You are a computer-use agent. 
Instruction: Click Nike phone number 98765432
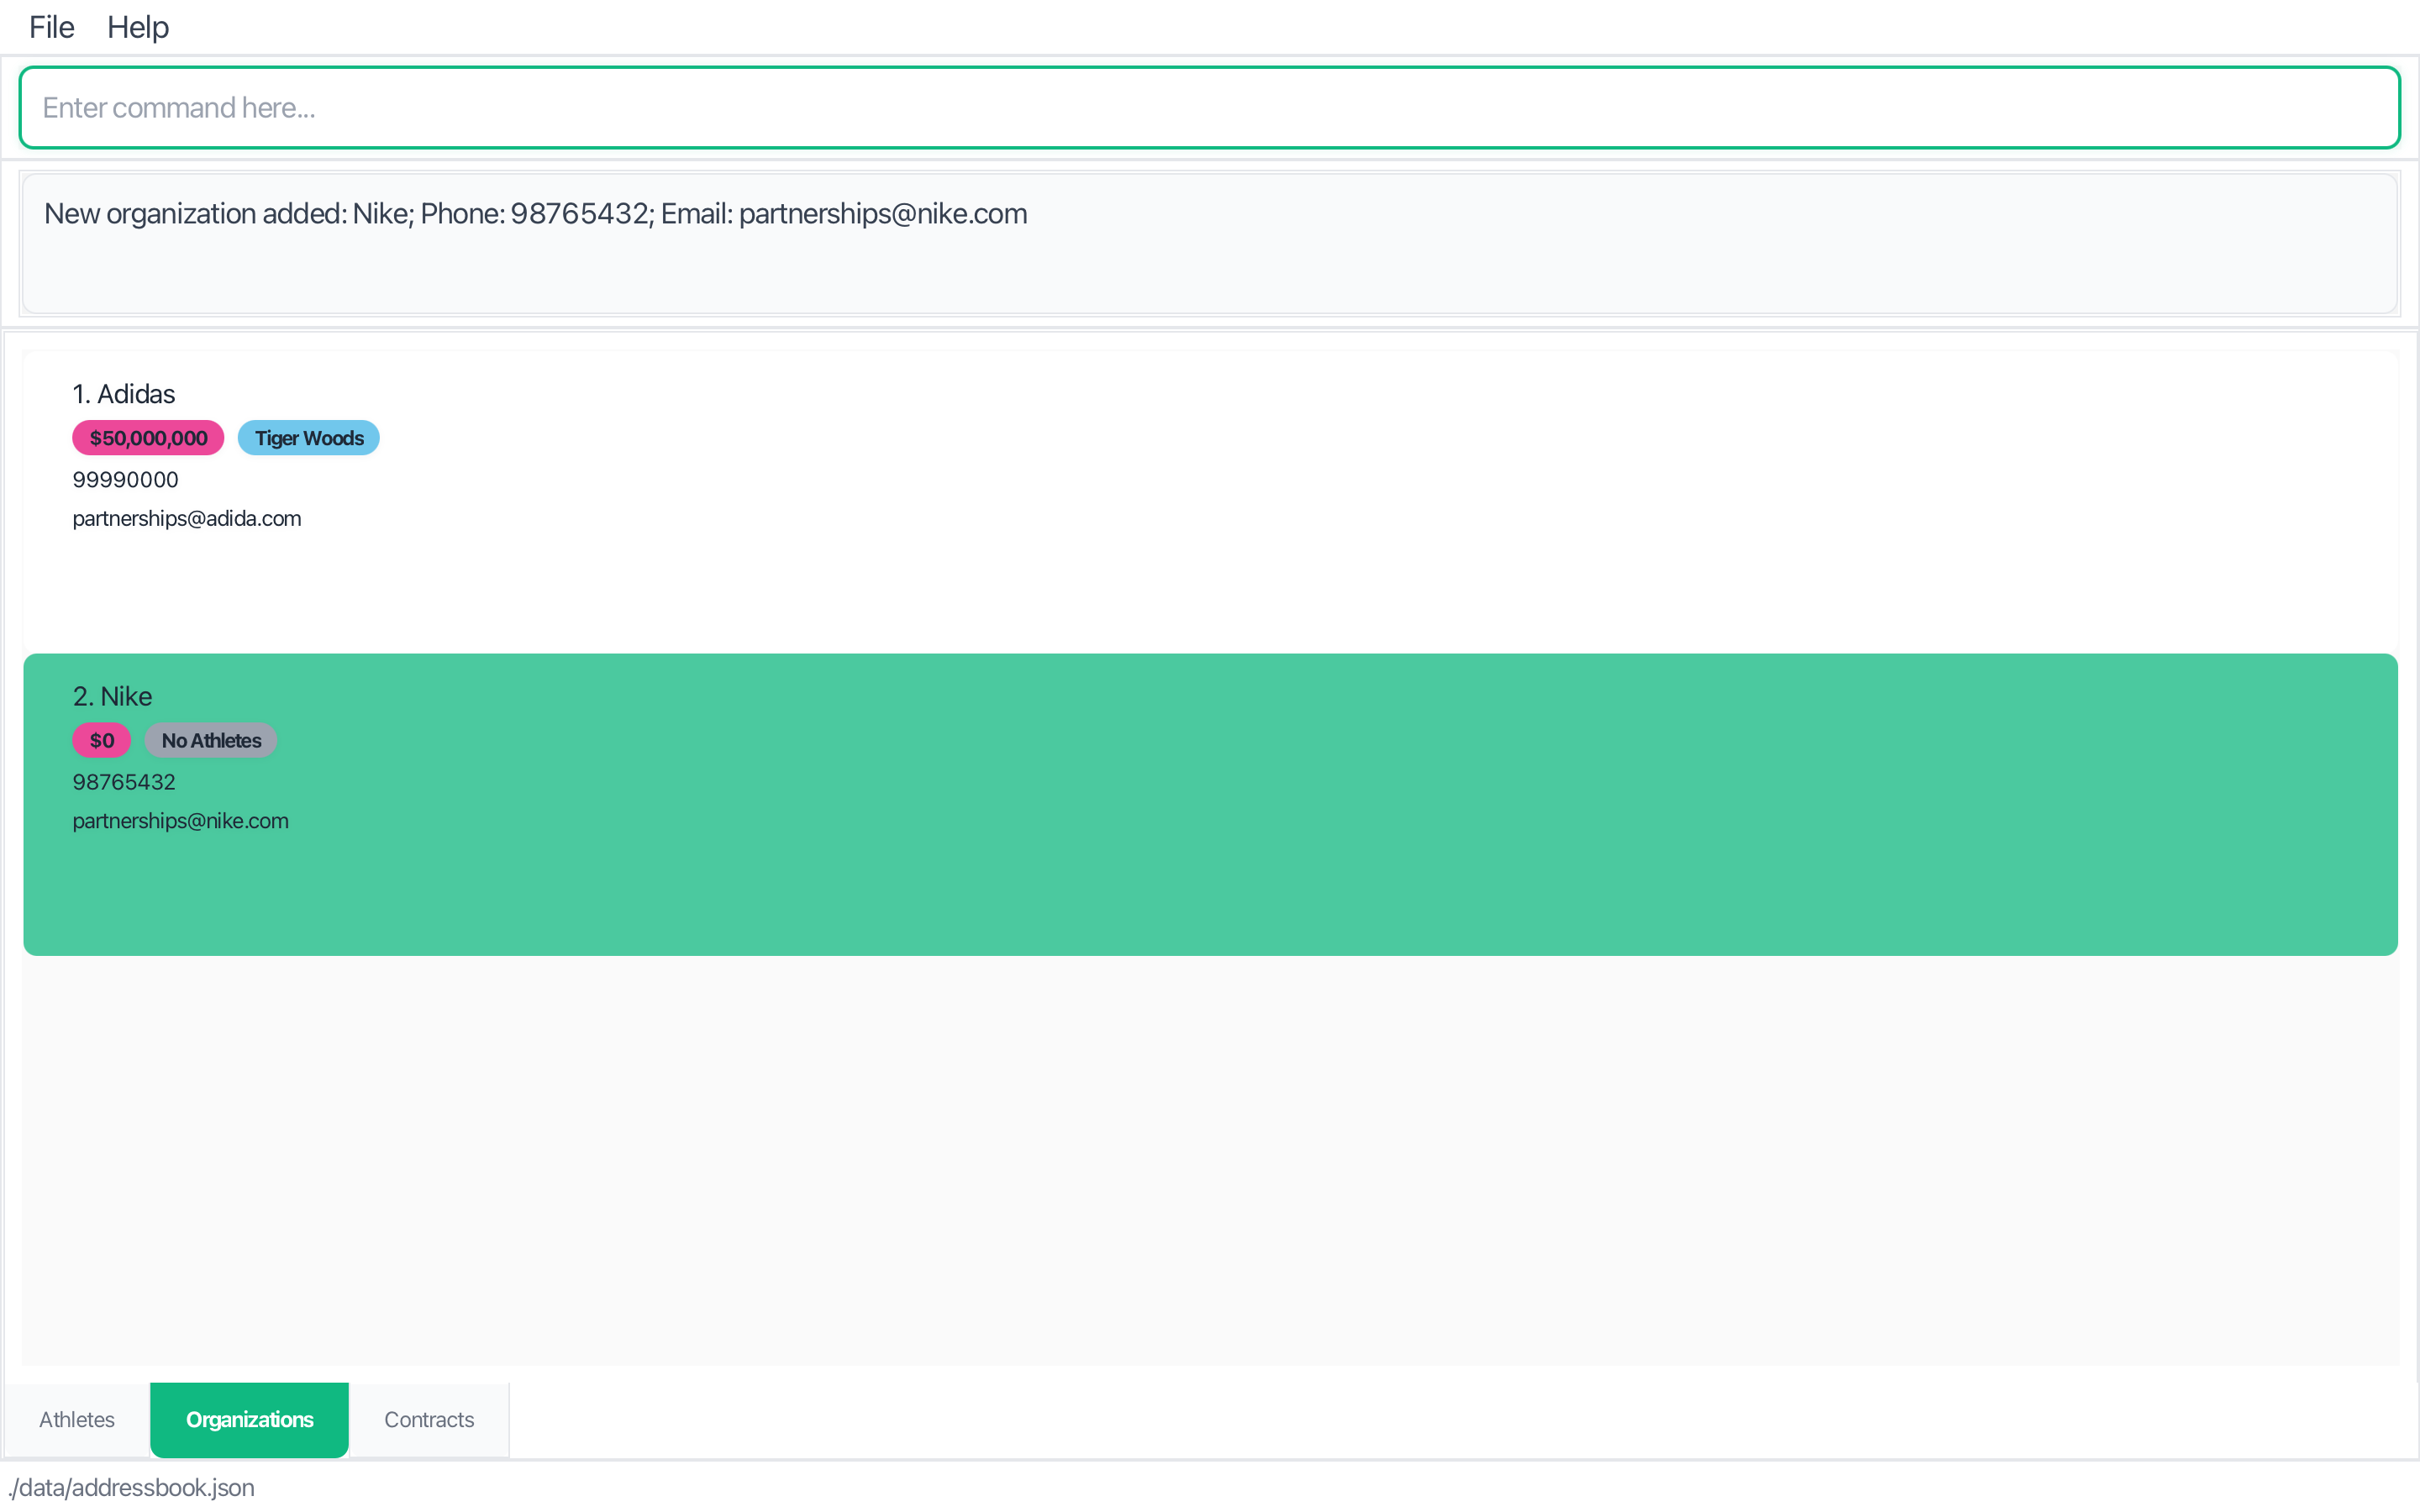coord(124,782)
